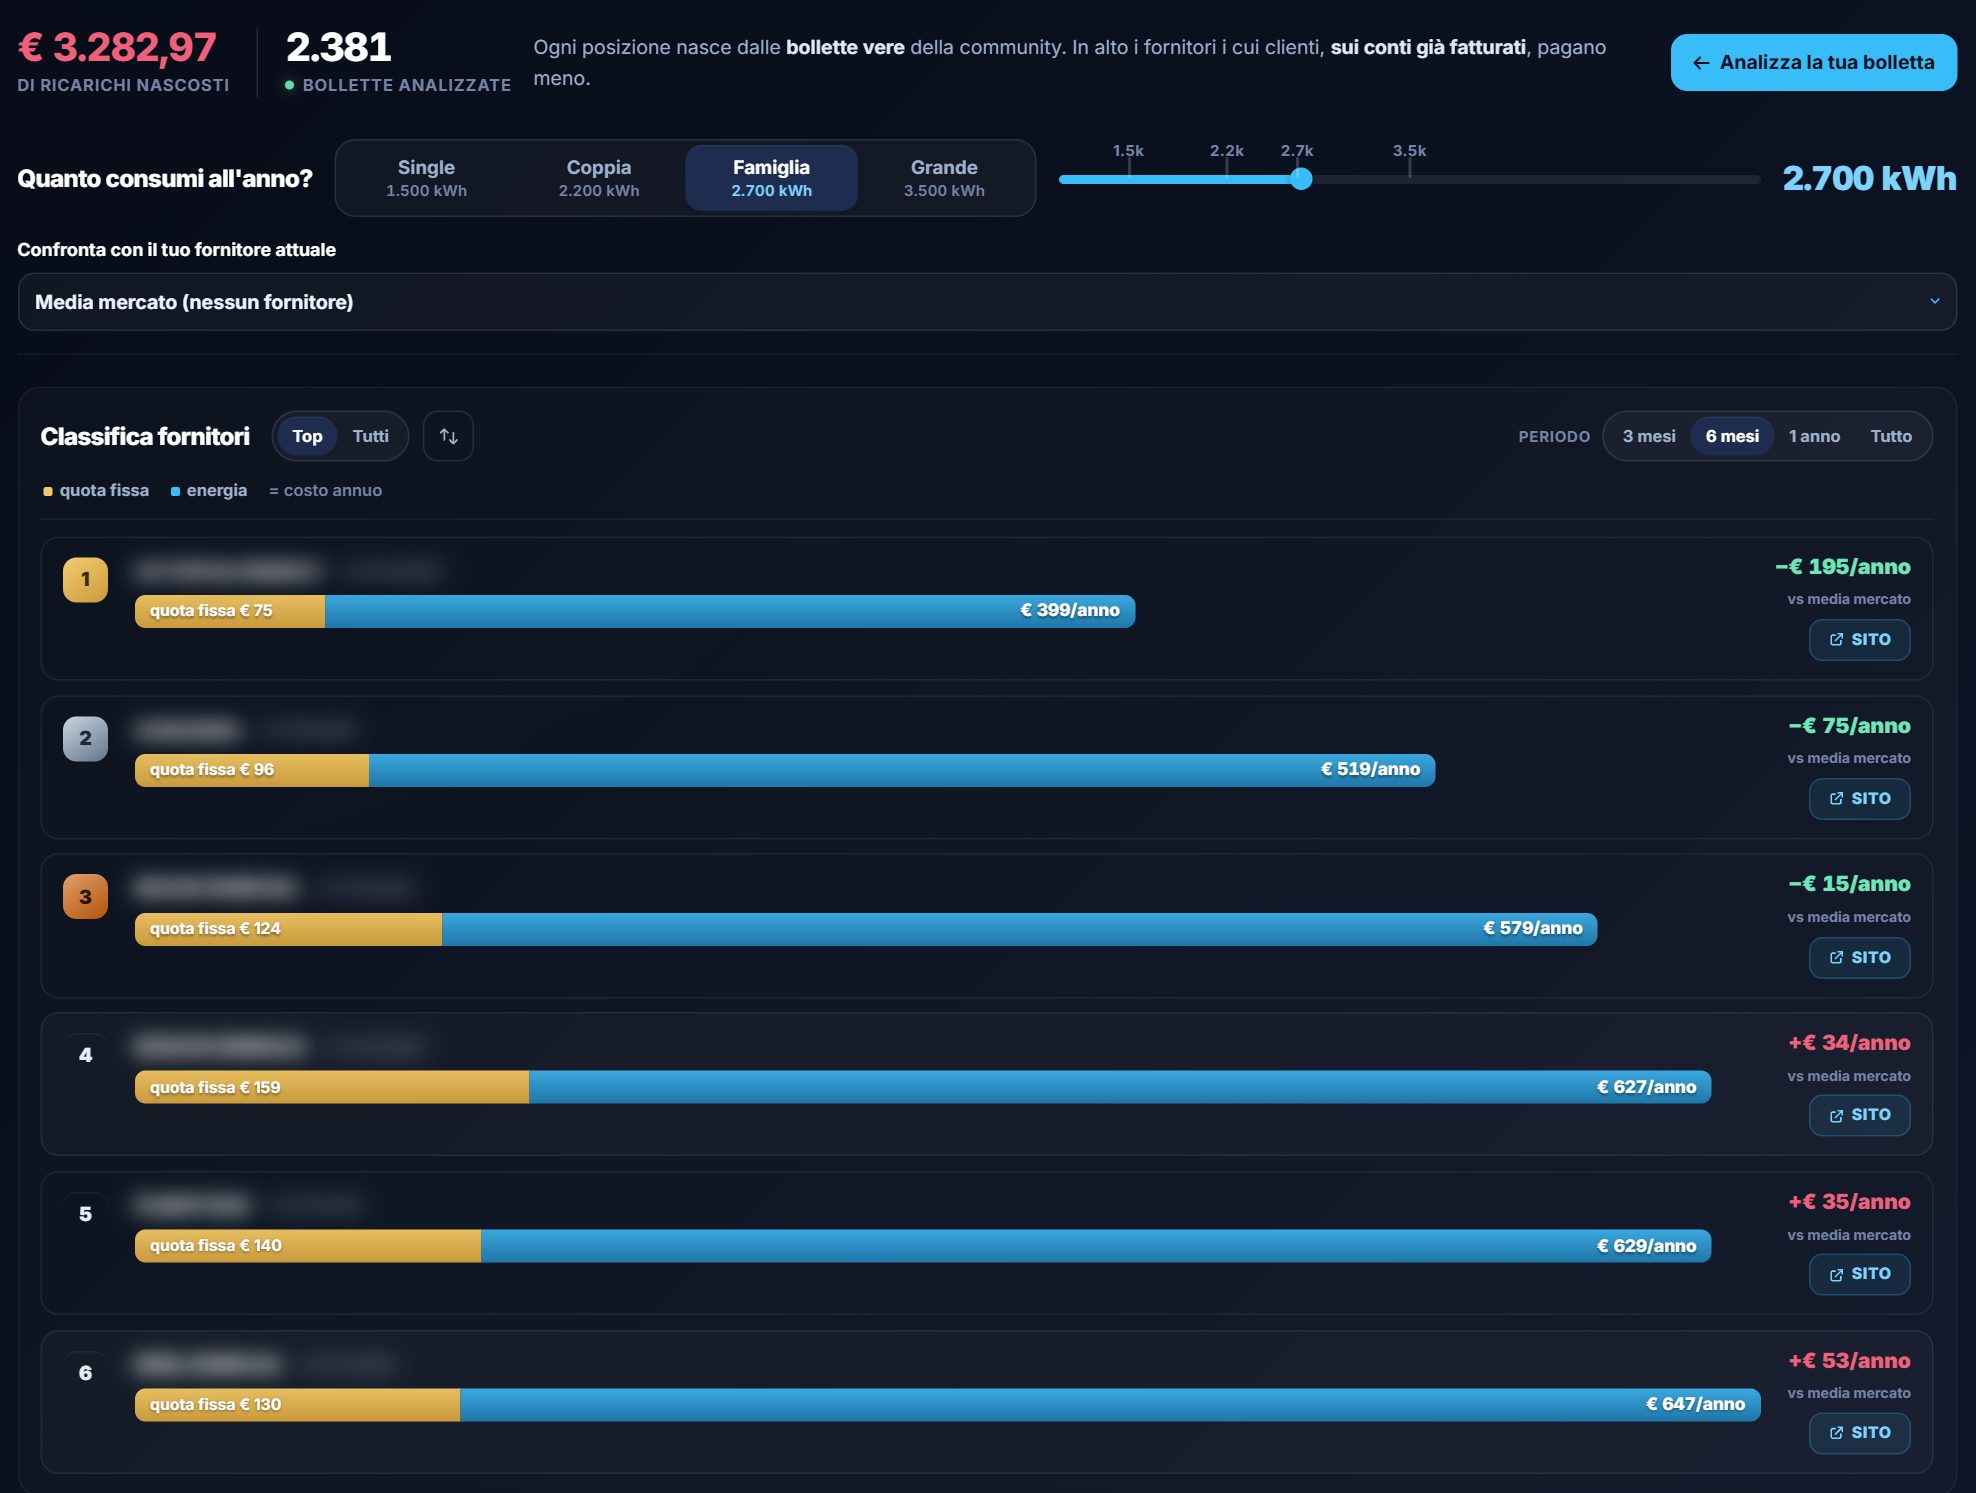This screenshot has height=1493, width=1976.
Task: Click the quota fissa € 96 bar segment
Action: coord(252,770)
